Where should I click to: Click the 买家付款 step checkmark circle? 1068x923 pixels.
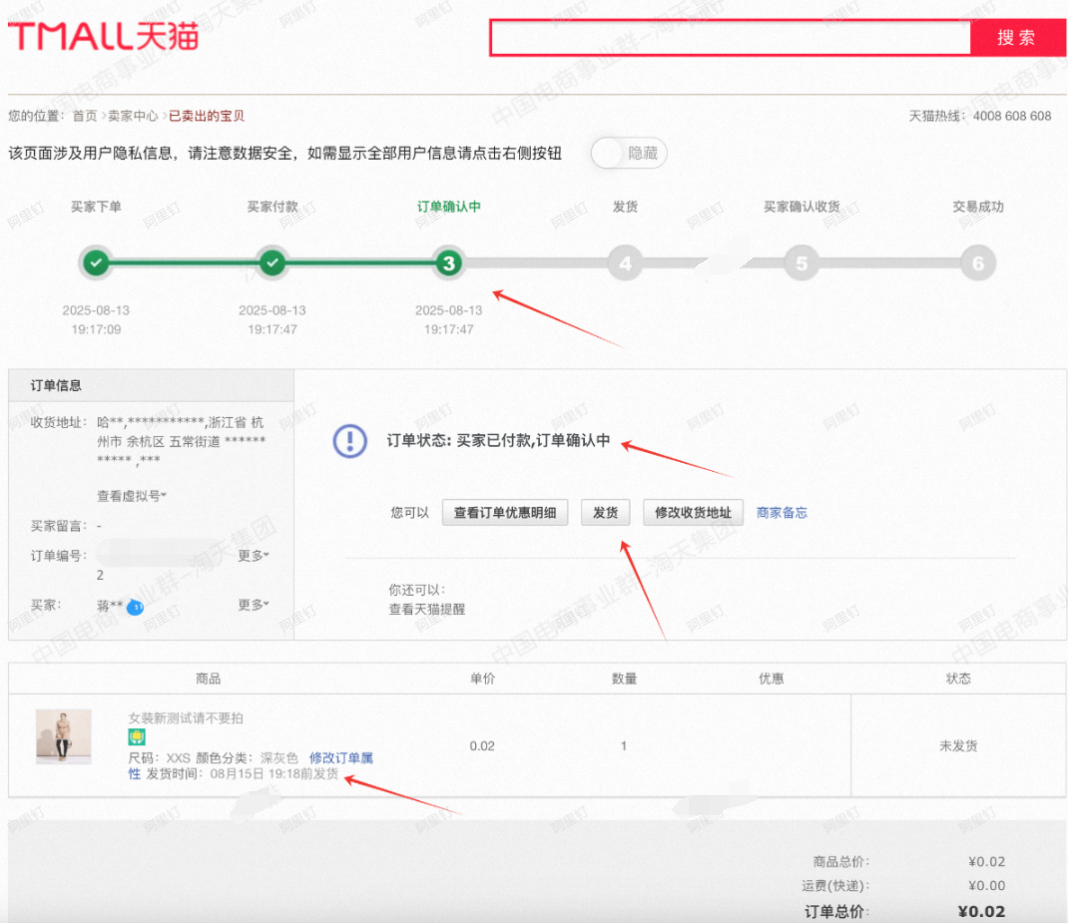click(x=272, y=263)
